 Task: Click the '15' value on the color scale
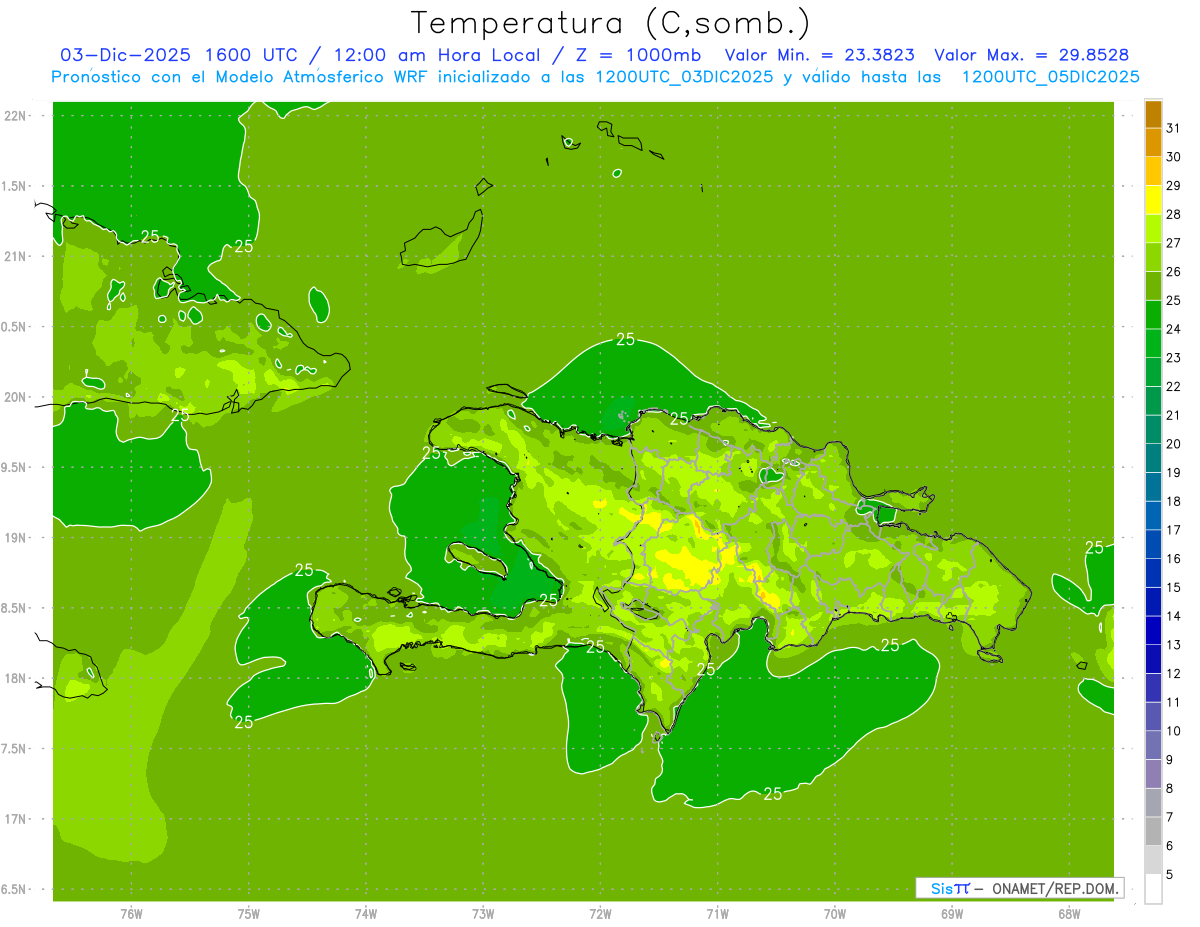tap(1174, 588)
